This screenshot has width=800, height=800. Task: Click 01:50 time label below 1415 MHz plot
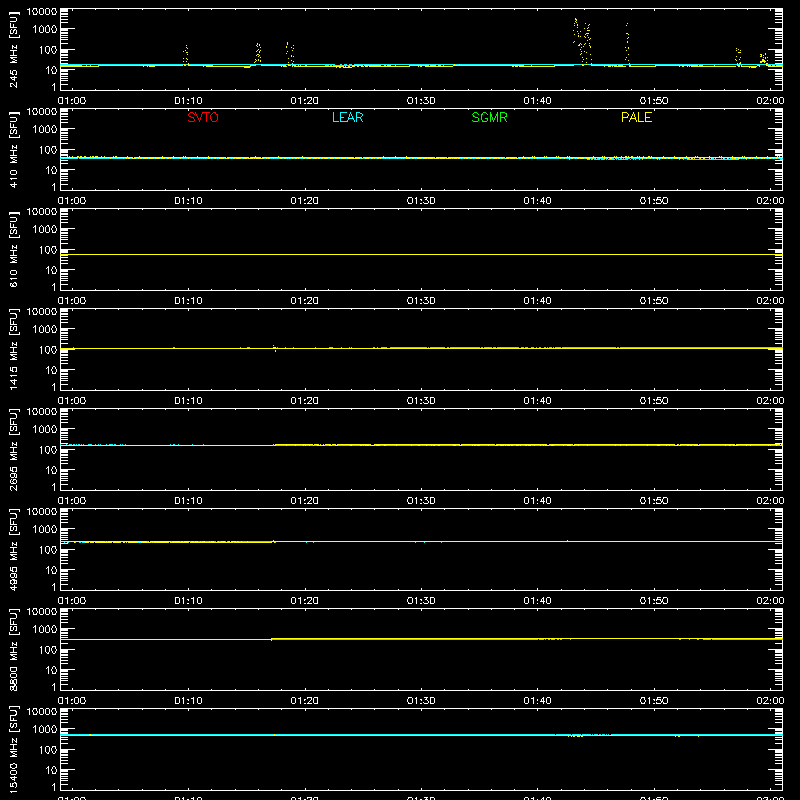[x=654, y=401]
